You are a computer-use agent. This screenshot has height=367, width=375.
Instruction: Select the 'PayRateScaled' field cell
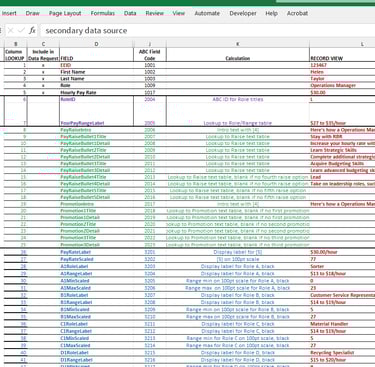tap(96, 259)
